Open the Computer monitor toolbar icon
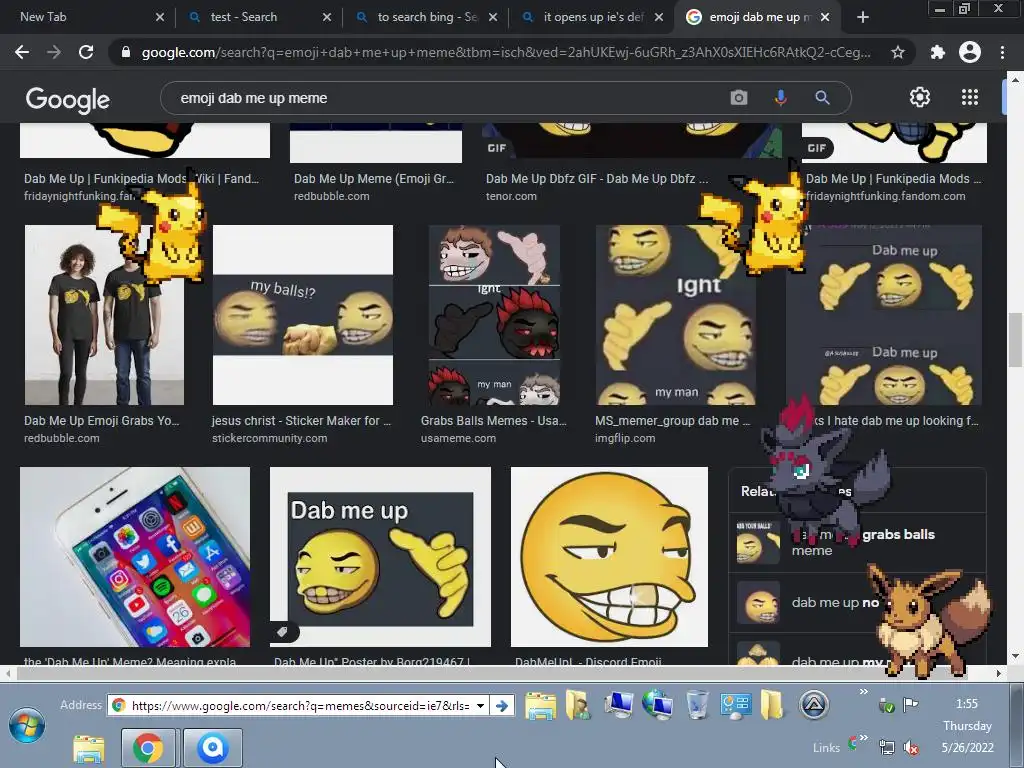The height and width of the screenshot is (768, 1024). [x=618, y=705]
